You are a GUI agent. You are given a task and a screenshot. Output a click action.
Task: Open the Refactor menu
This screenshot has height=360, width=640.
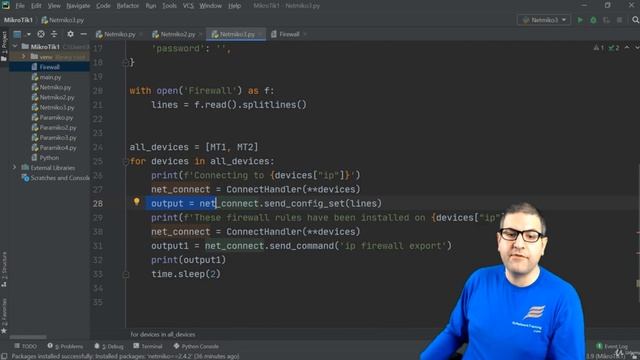coord(128,6)
